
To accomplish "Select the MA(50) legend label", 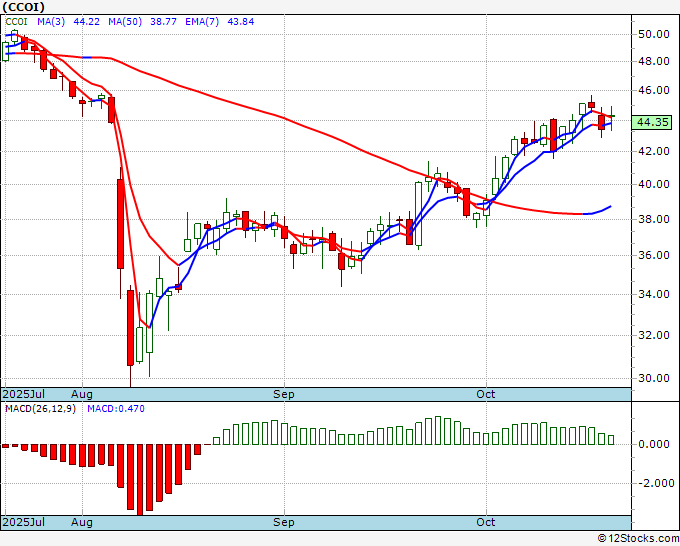I will click(x=125, y=22).
